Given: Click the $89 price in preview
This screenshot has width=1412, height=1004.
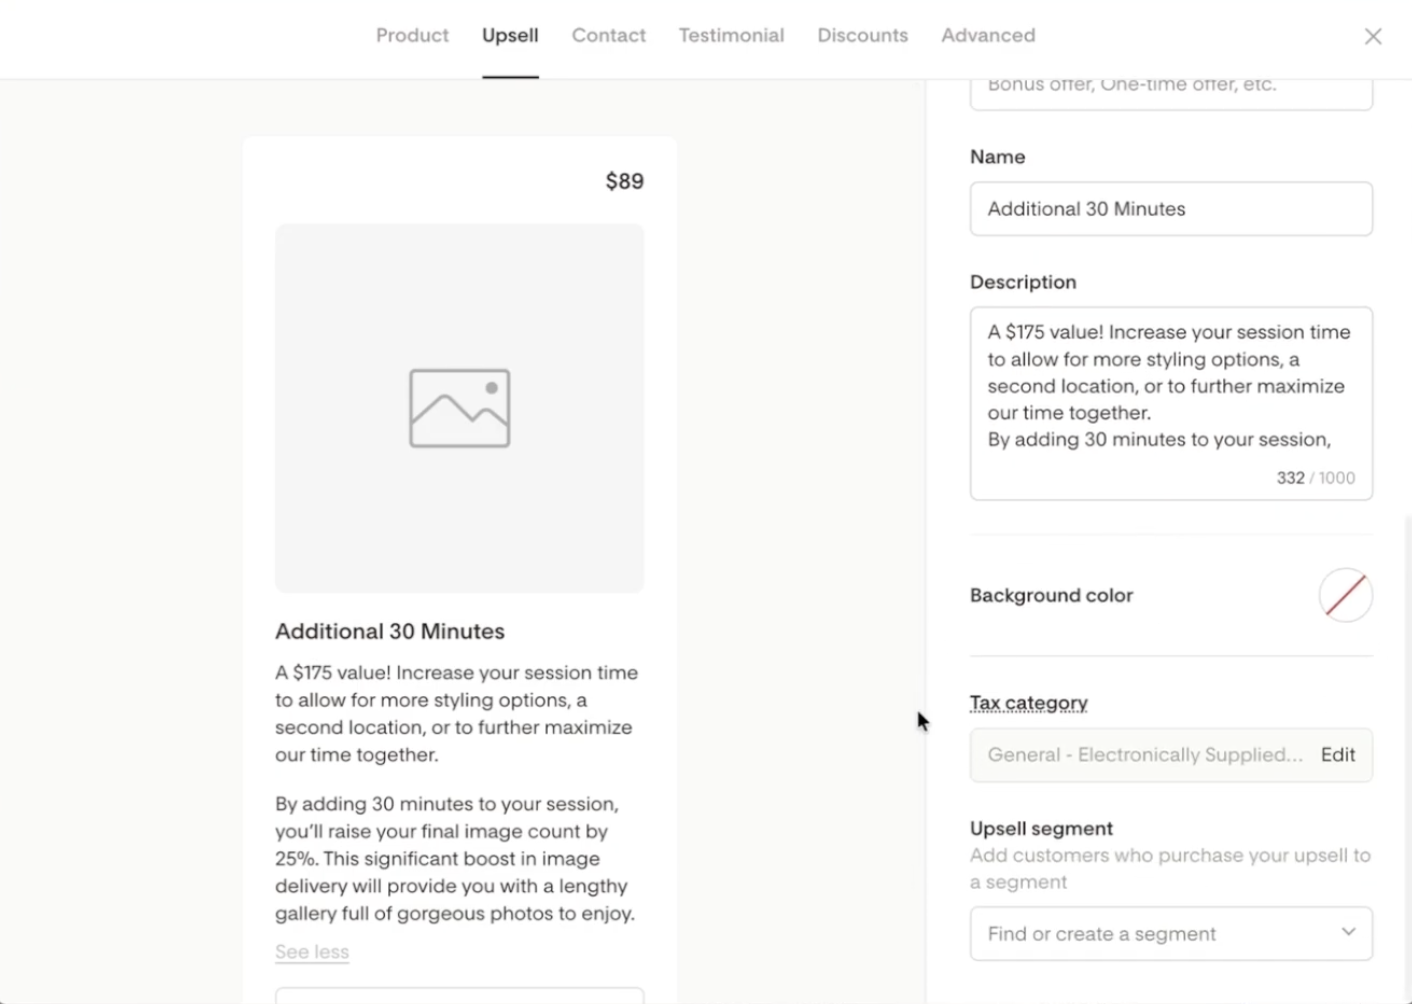Looking at the screenshot, I should tap(624, 181).
